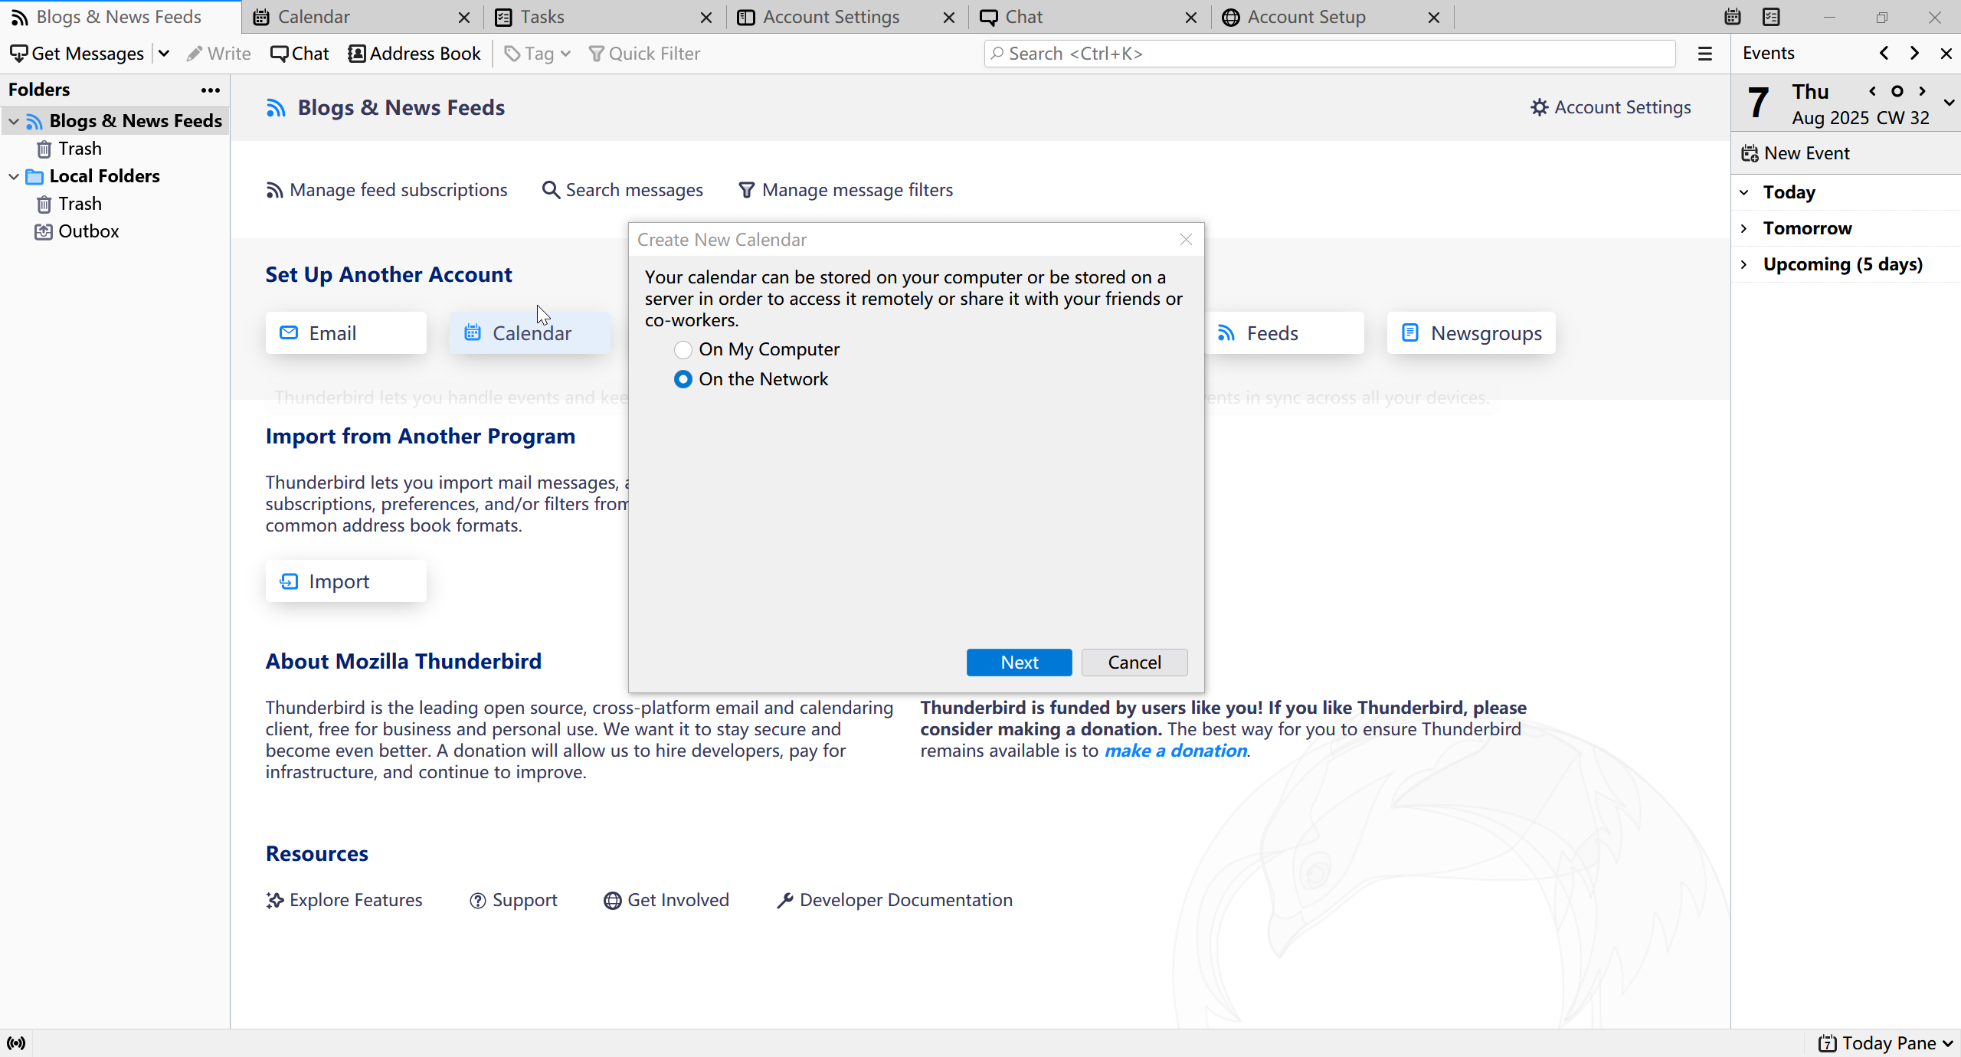Click Search messages
1961x1057 pixels.
point(622,190)
